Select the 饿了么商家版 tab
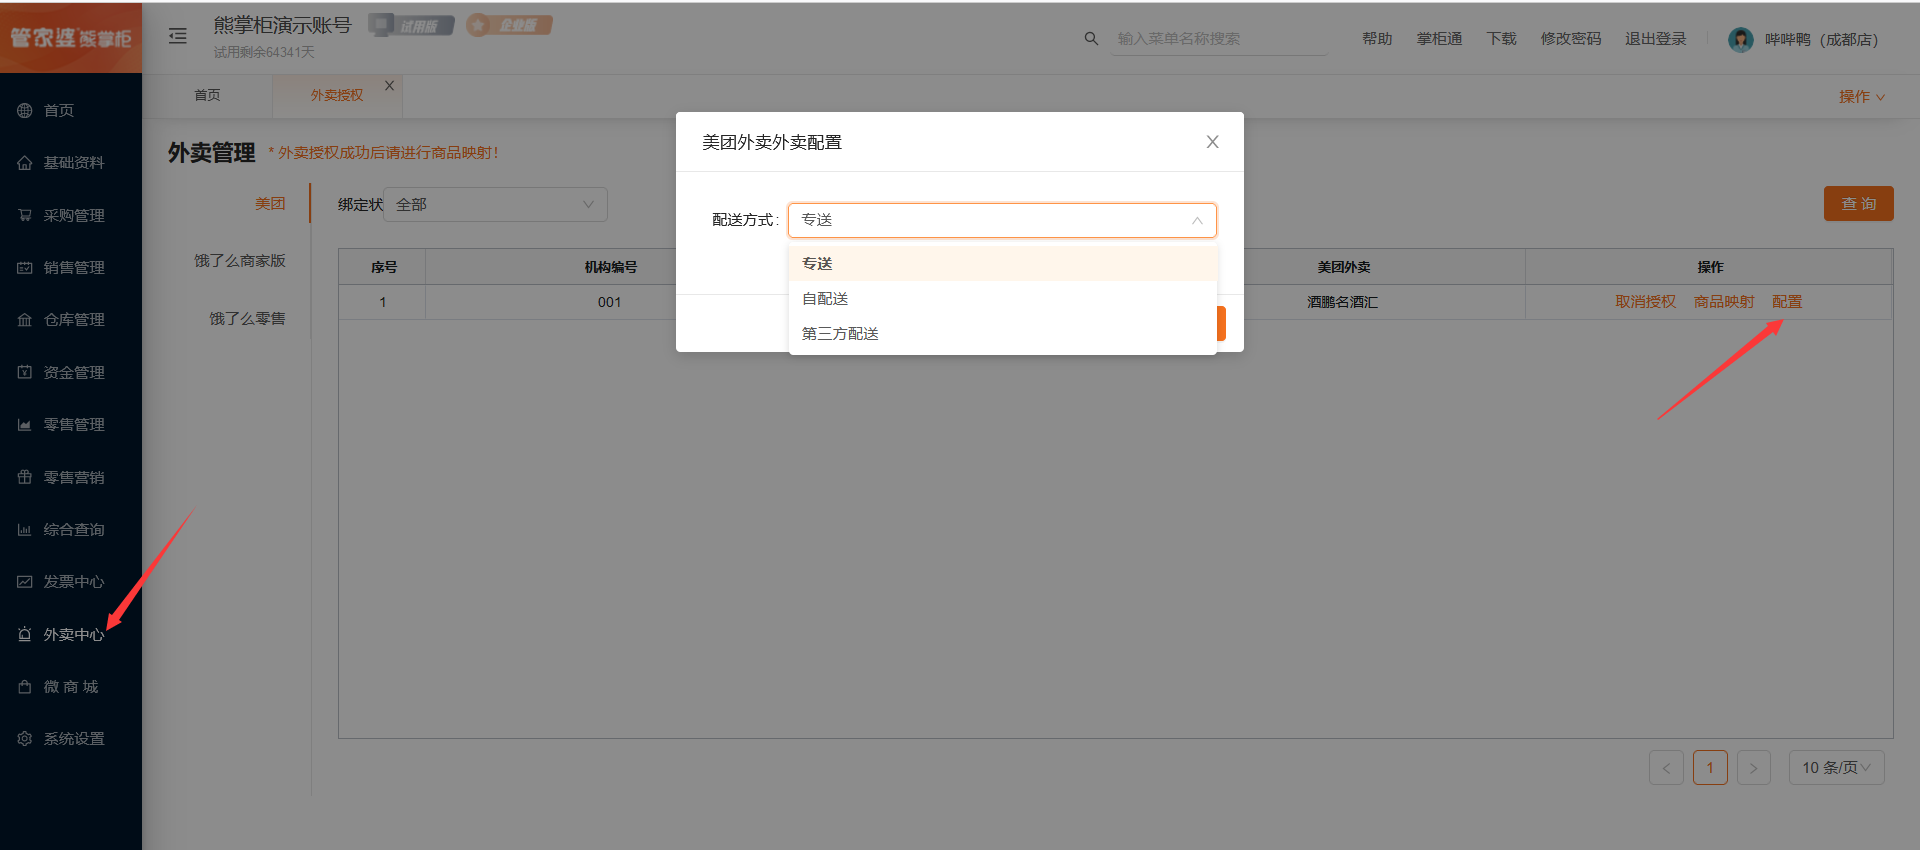Screen dimensions: 1920x850 240,260
